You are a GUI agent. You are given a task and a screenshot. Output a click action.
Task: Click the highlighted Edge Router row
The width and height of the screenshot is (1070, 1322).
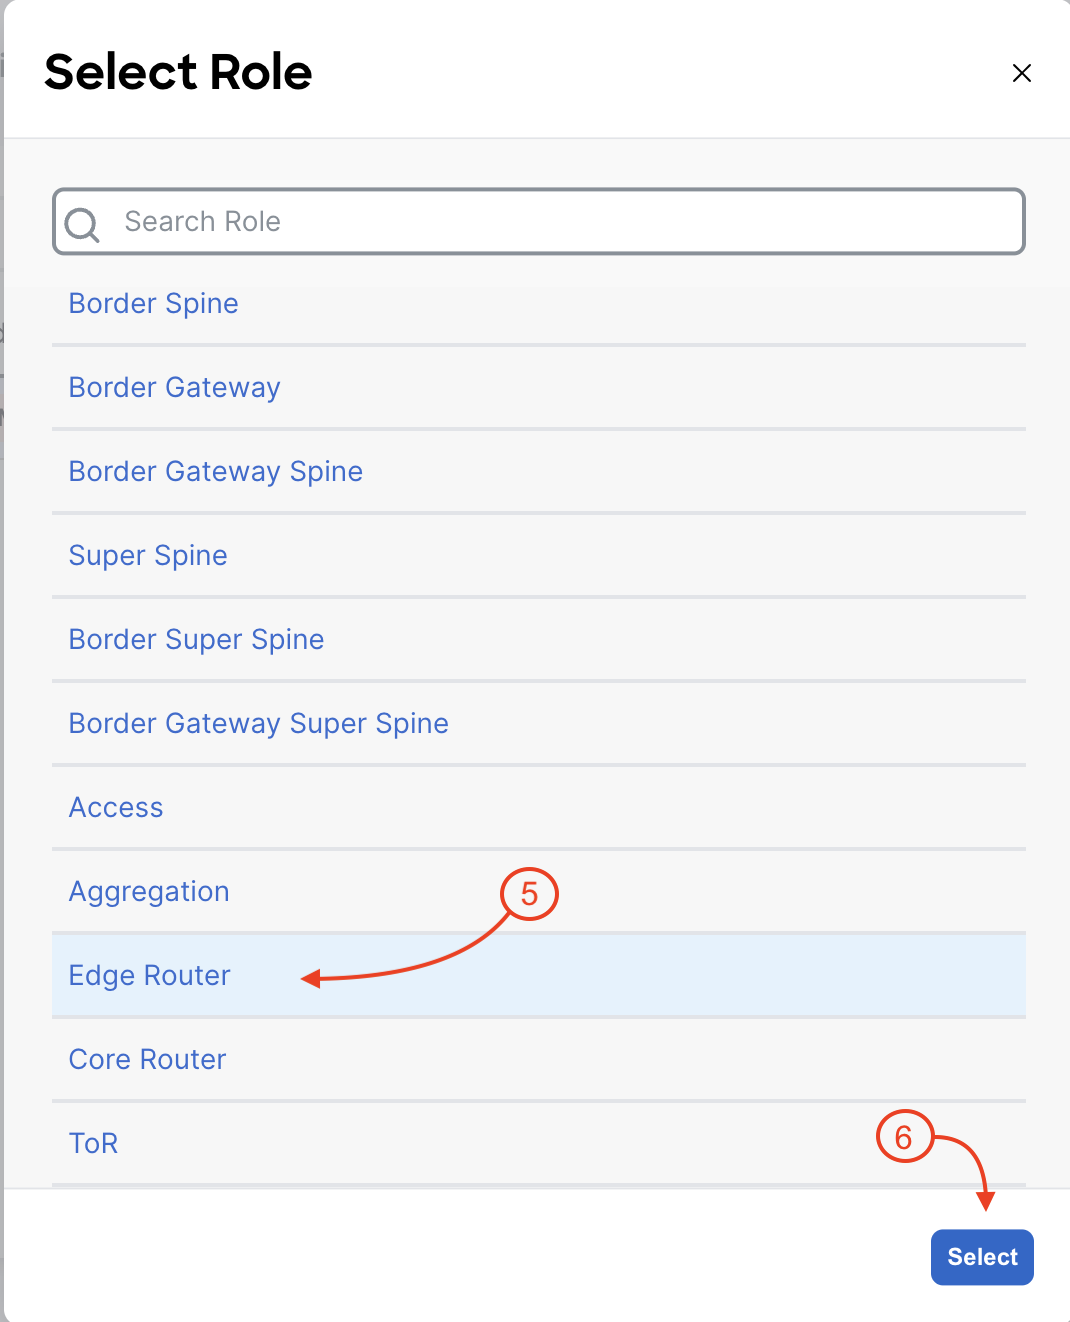[539, 975]
